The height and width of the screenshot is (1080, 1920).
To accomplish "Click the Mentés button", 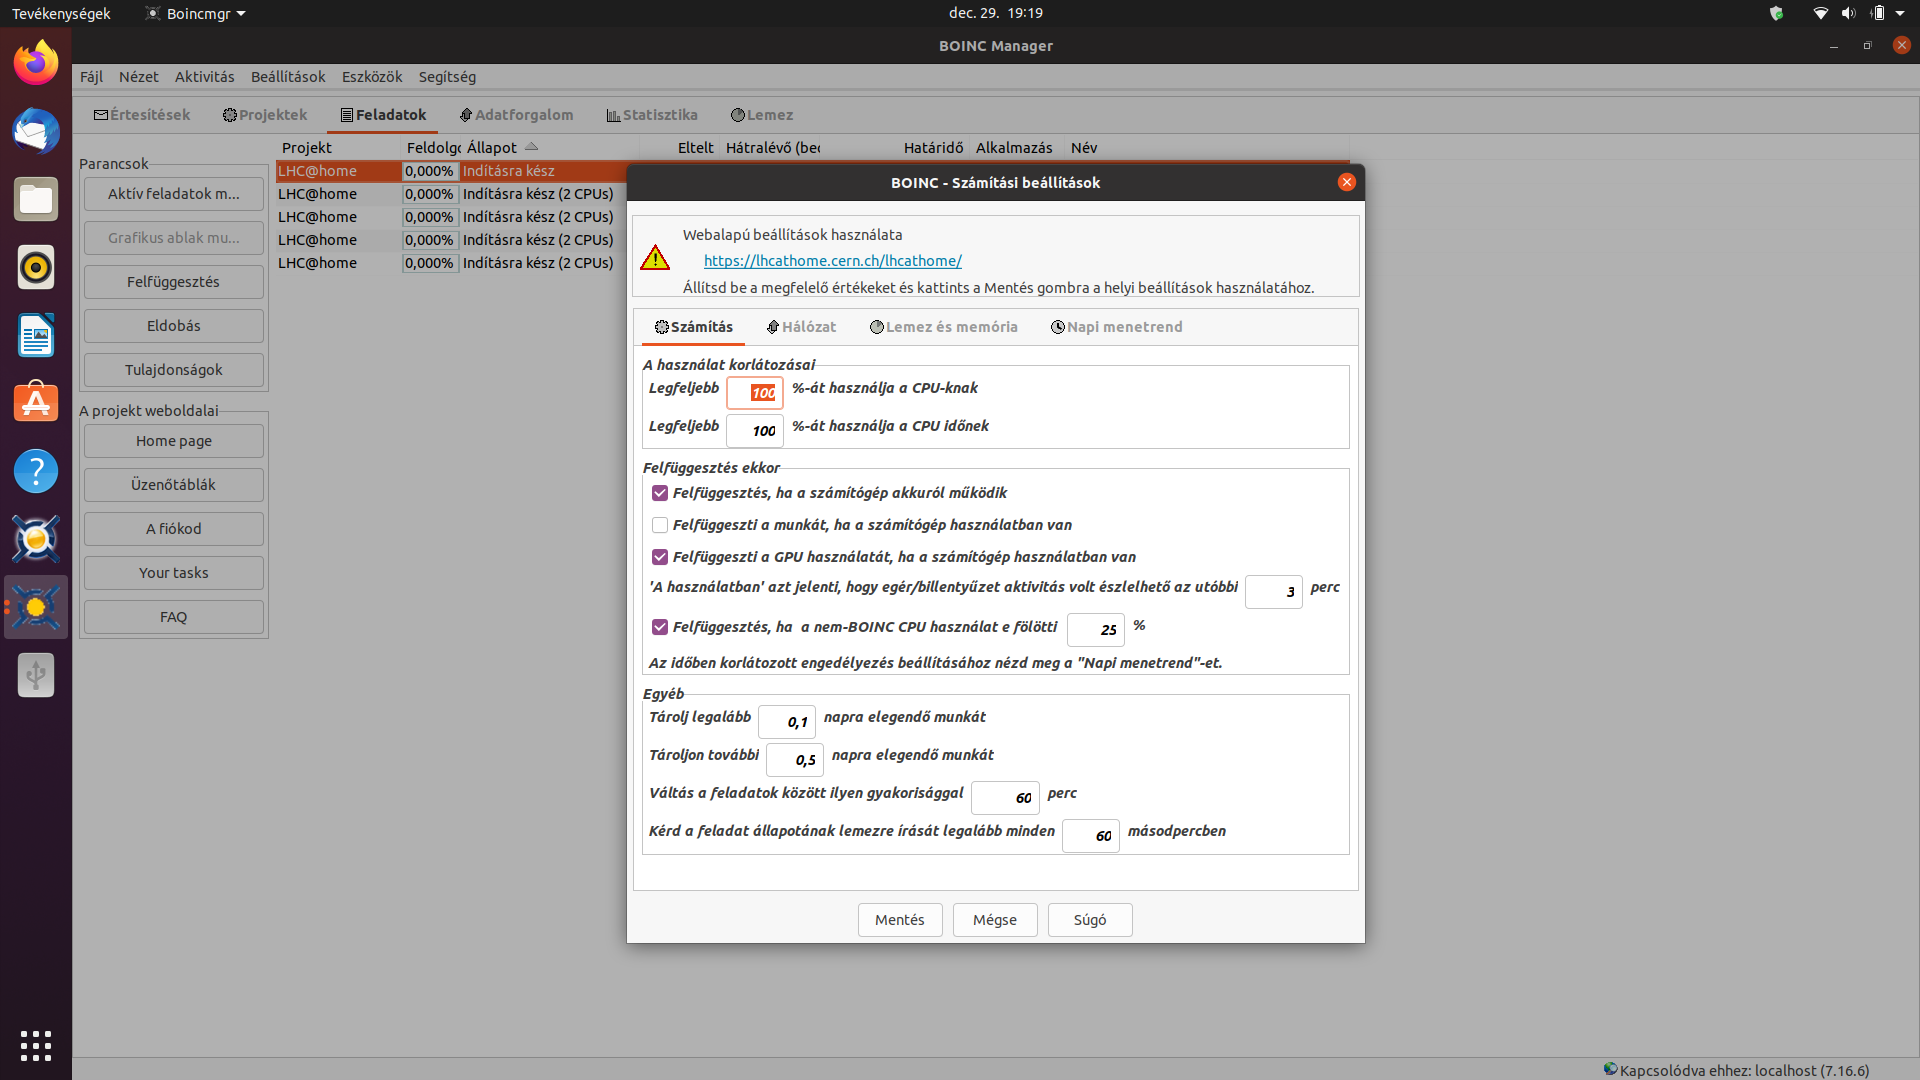I will click(x=900, y=920).
